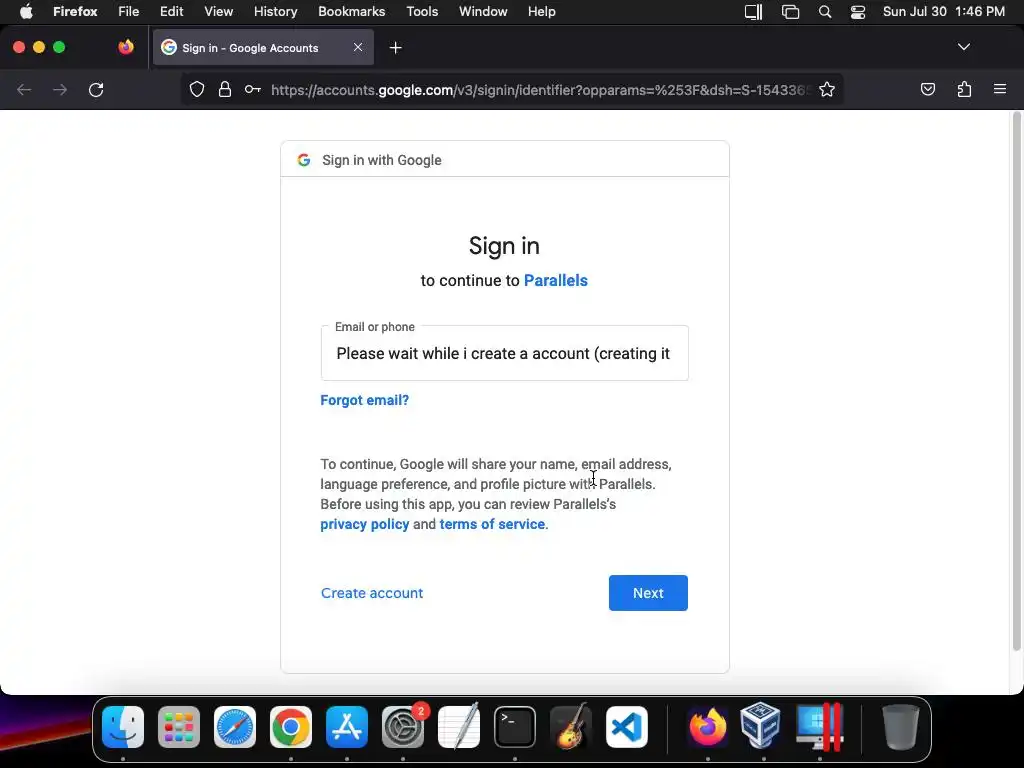Click the Google logo in the card header
This screenshot has height=768, width=1024.
tap(304, 160)
